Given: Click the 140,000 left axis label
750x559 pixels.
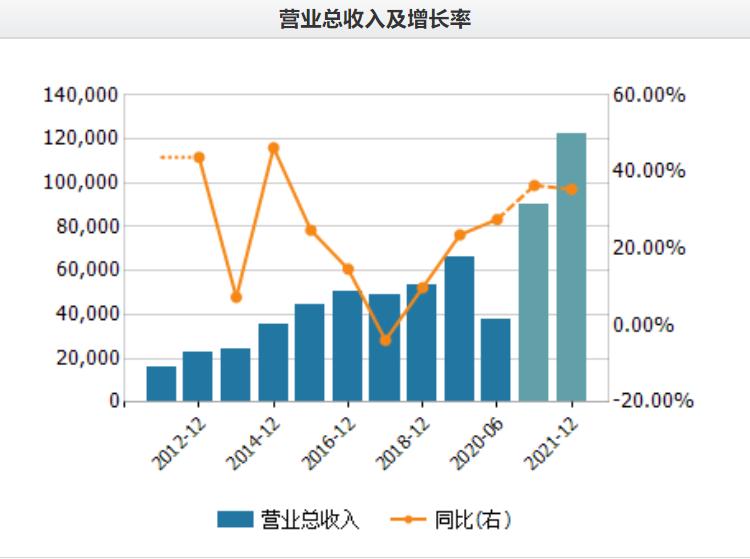Looking at the screenshot, I should click(x=80, y=95).
